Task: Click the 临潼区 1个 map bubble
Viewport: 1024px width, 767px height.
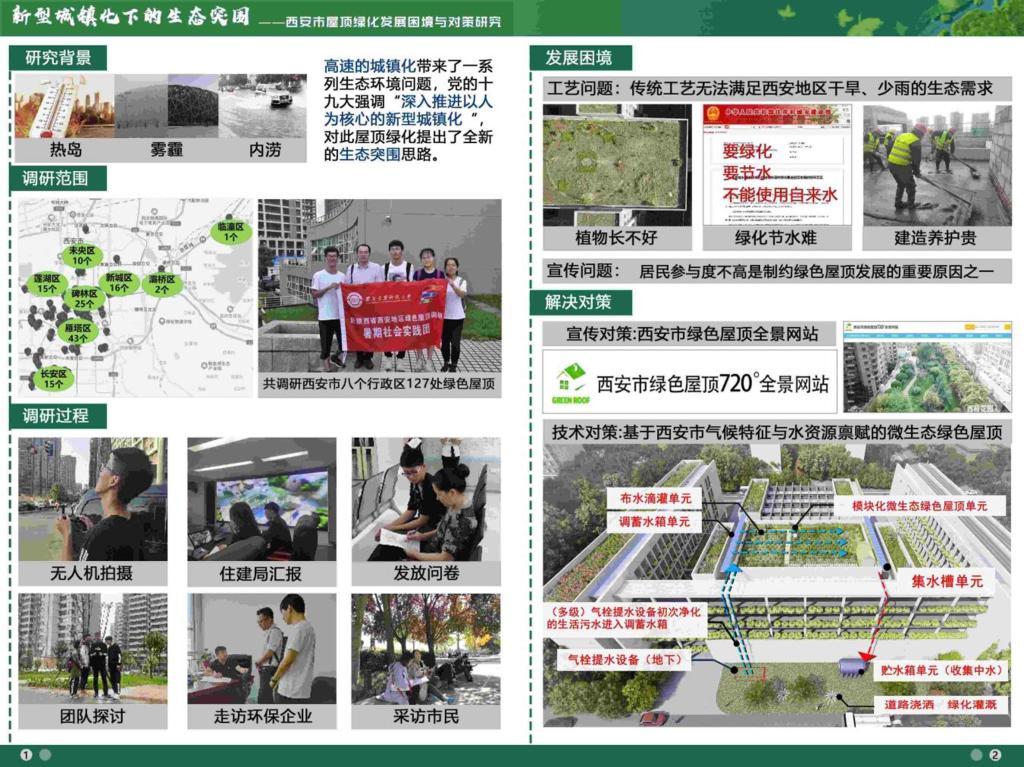Action: (231, 232)
